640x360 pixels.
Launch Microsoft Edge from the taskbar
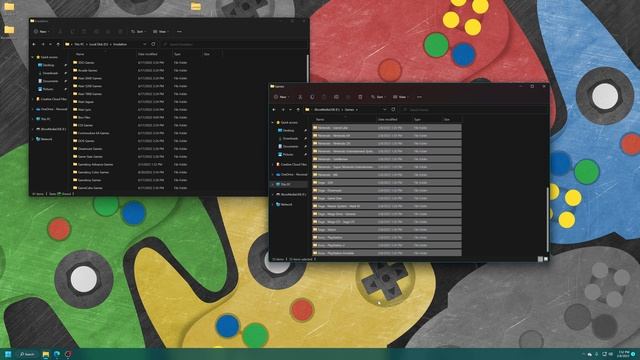tap(57, 354)
